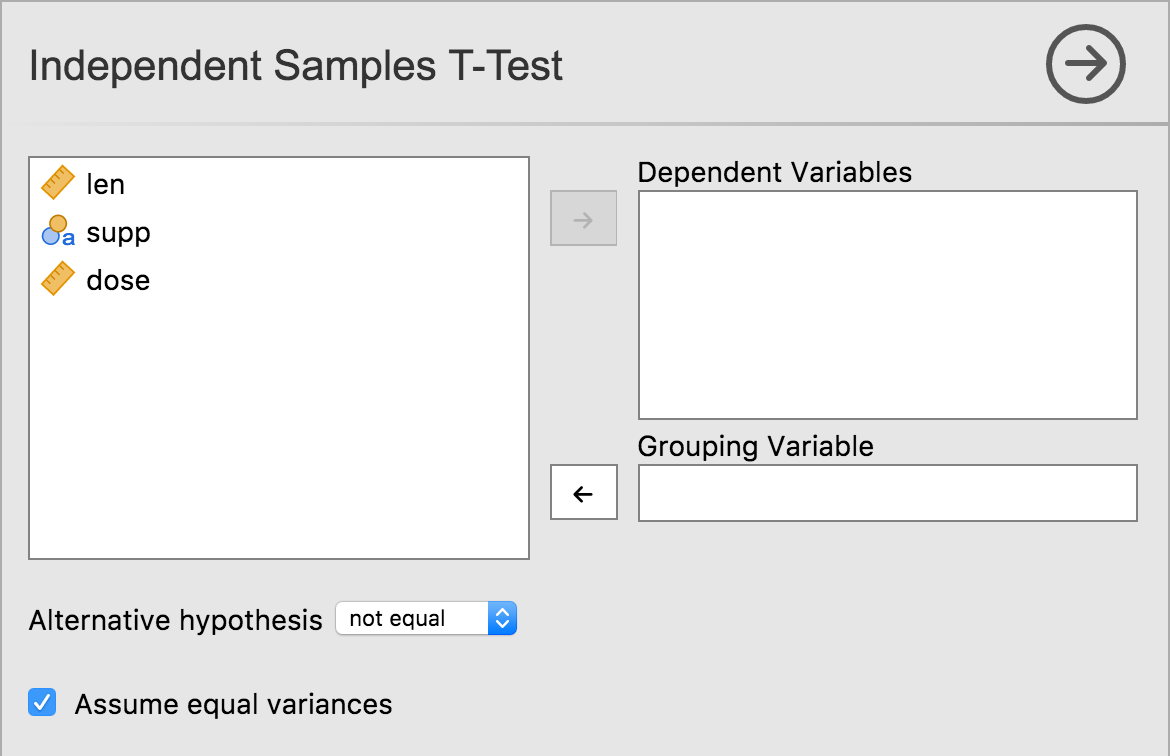Click the Independent Samples T-Test title
Screen dimensions: 1170x756
296,66
